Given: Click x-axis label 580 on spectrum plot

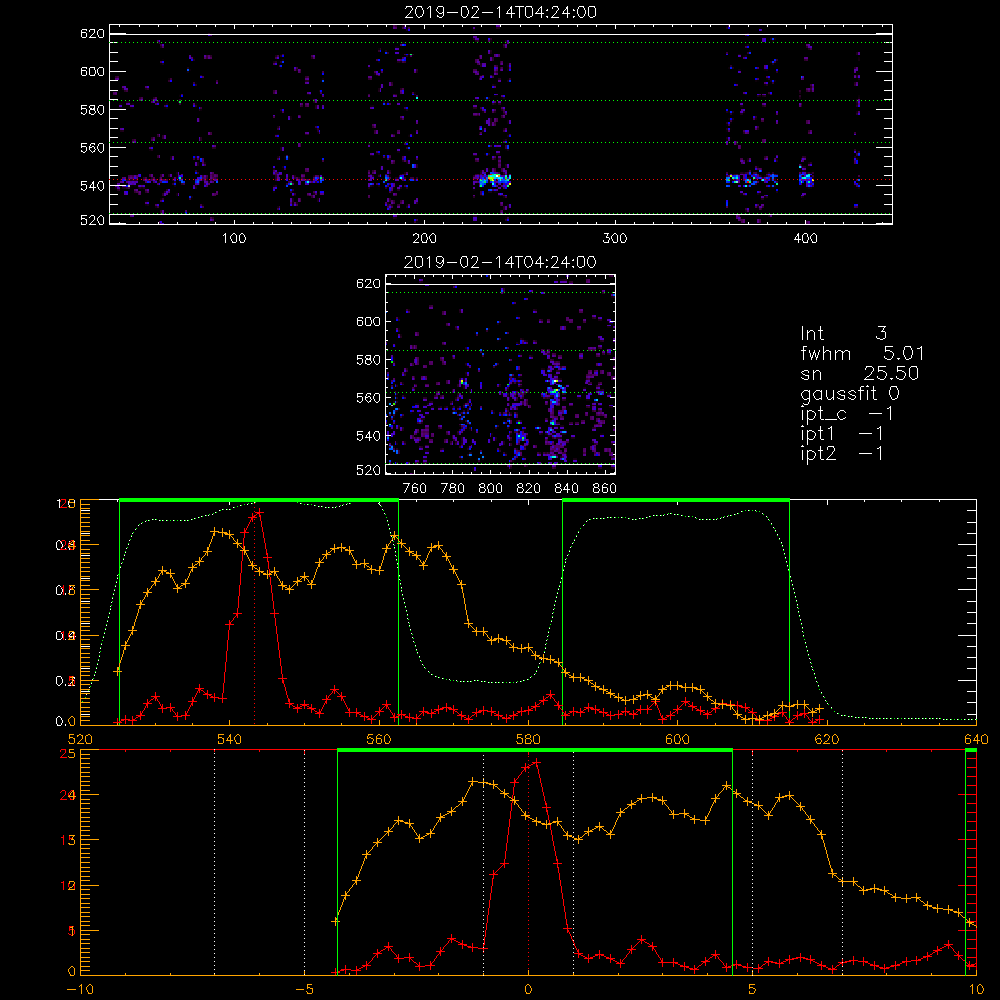Looking at the screenshot, I should click(528, 739).
